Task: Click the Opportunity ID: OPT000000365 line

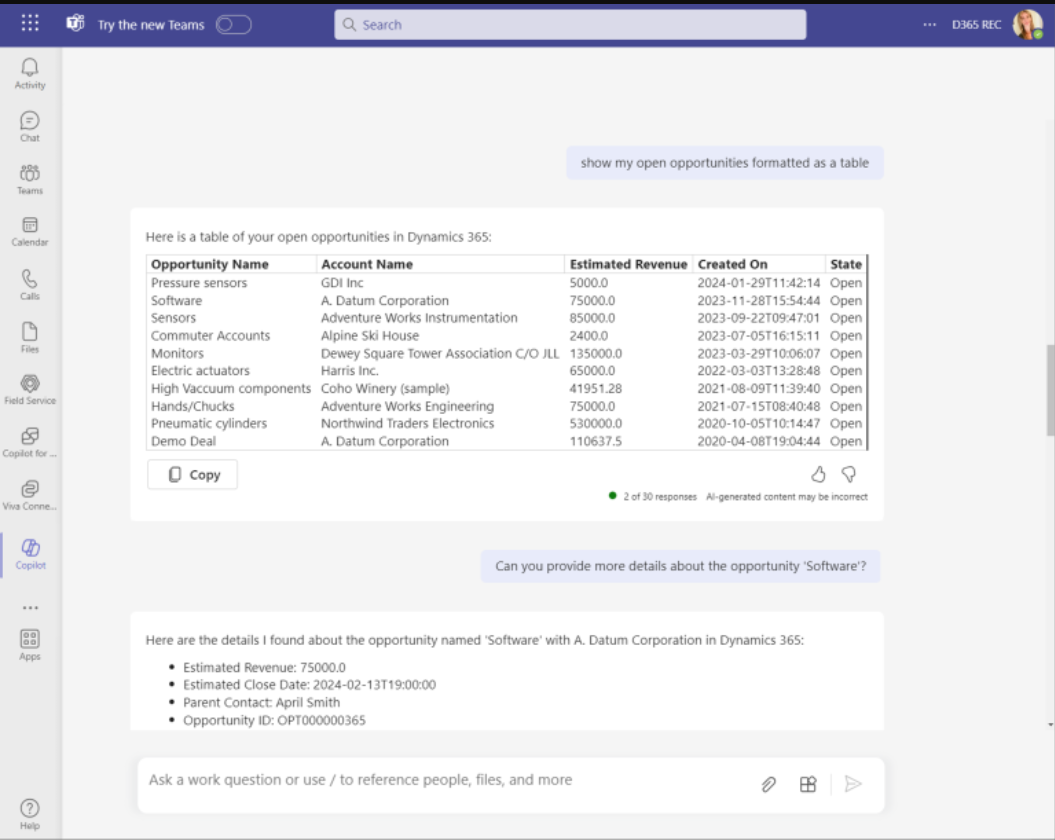Action: coord(274,720)
